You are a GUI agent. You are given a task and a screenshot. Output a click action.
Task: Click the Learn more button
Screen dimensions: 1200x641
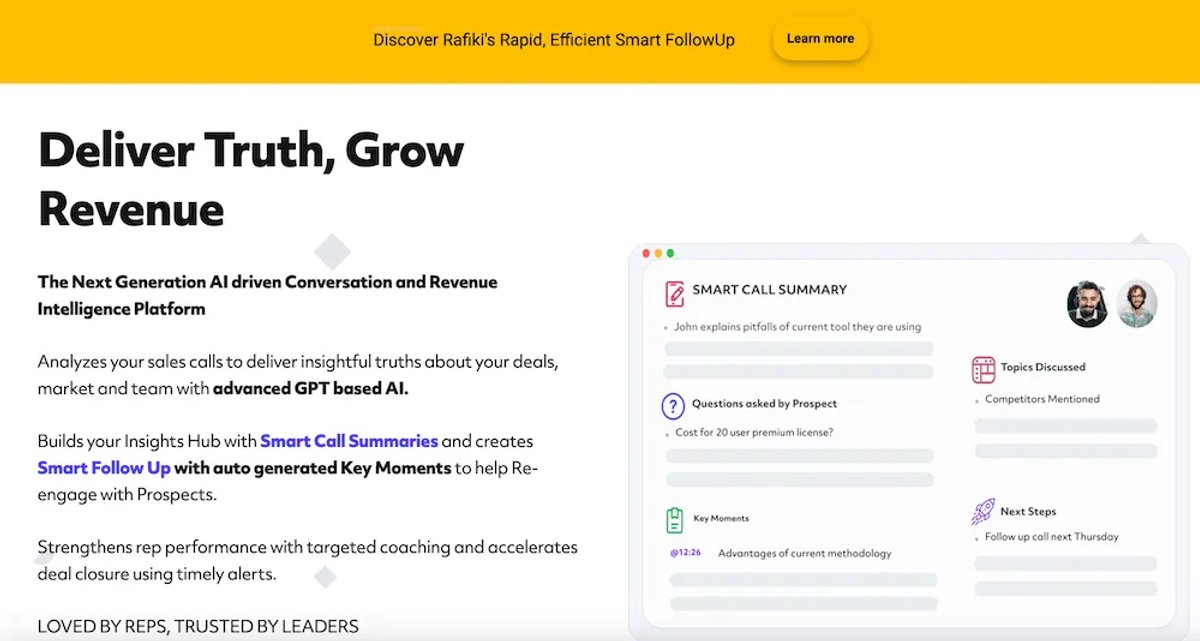pos(820,39)
